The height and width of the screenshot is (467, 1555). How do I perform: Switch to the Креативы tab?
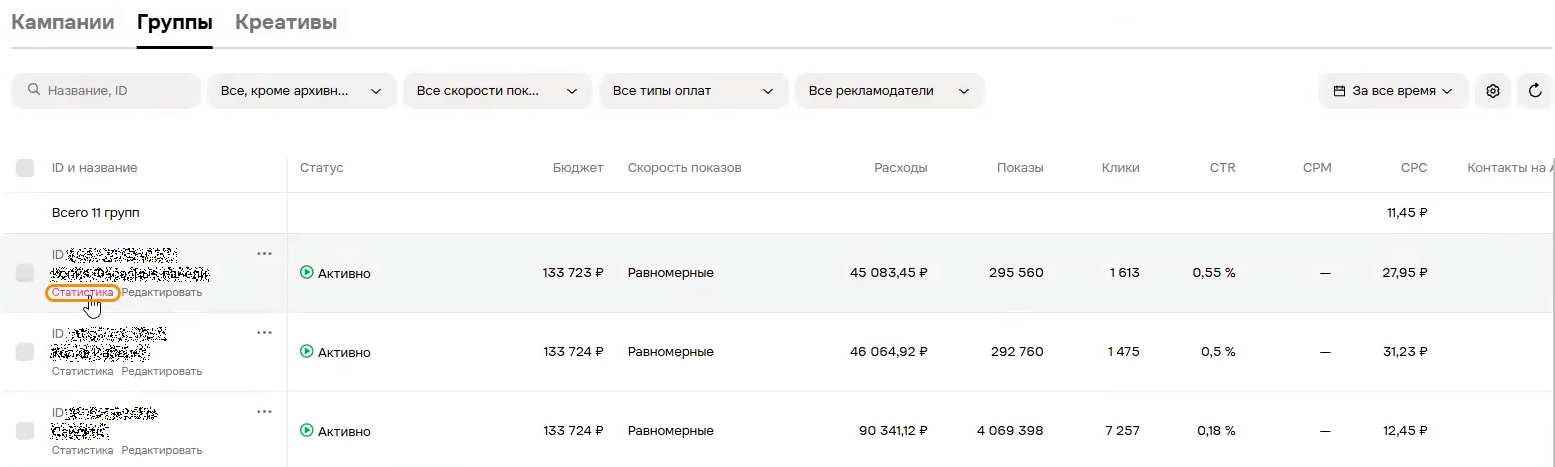(286, 22)
